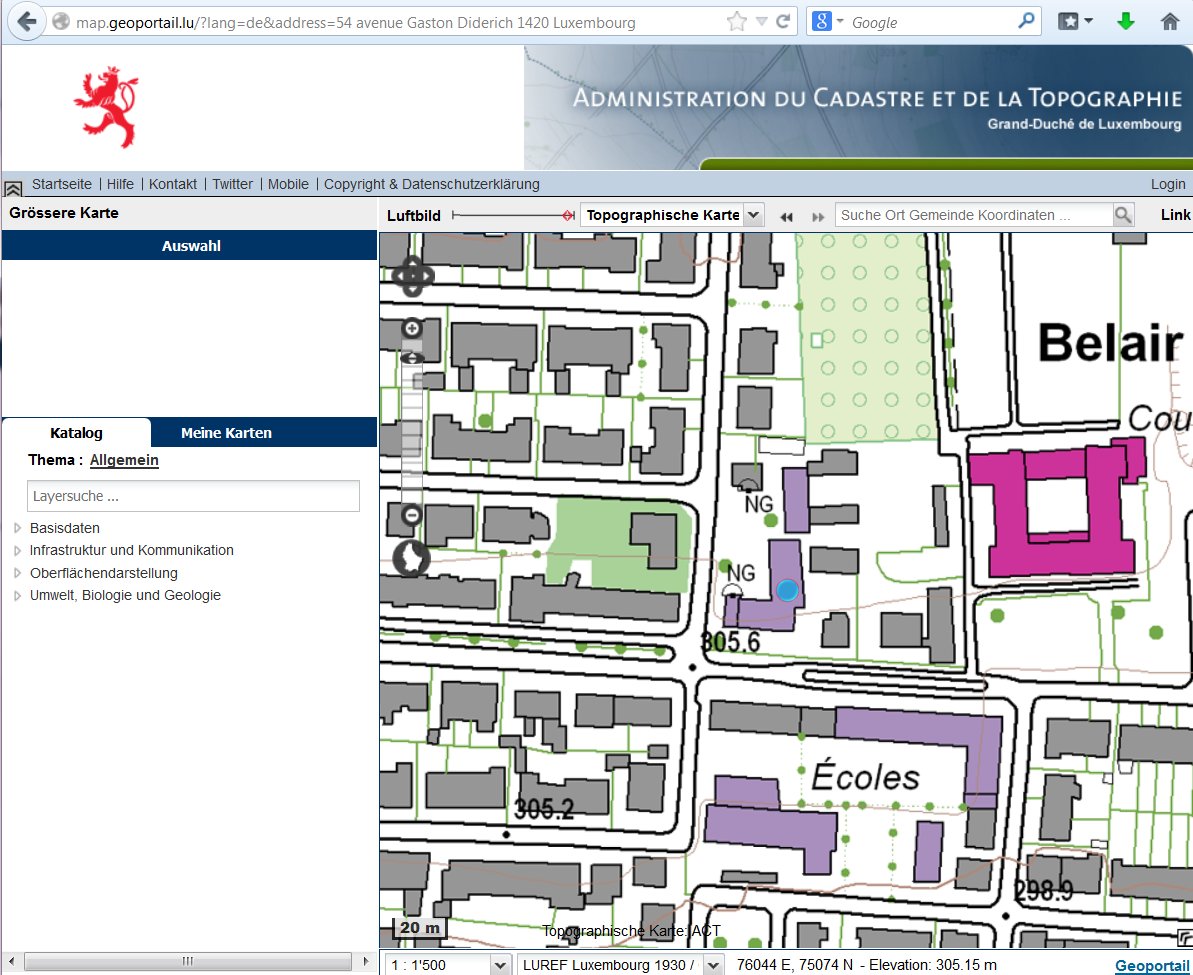1193x975 pixels.
Task: Click the Luxembourg full-extent map icon
Action: 411,558
